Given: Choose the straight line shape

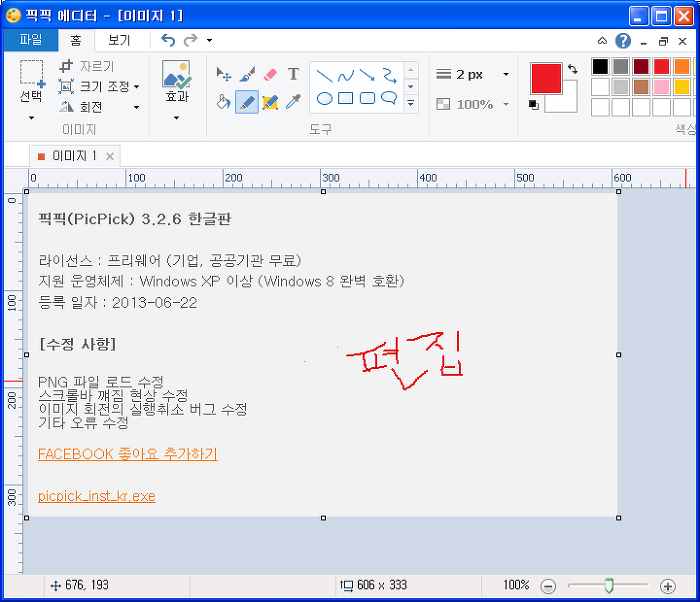Looking at the screenshot, I should click(x=324, y=75).
